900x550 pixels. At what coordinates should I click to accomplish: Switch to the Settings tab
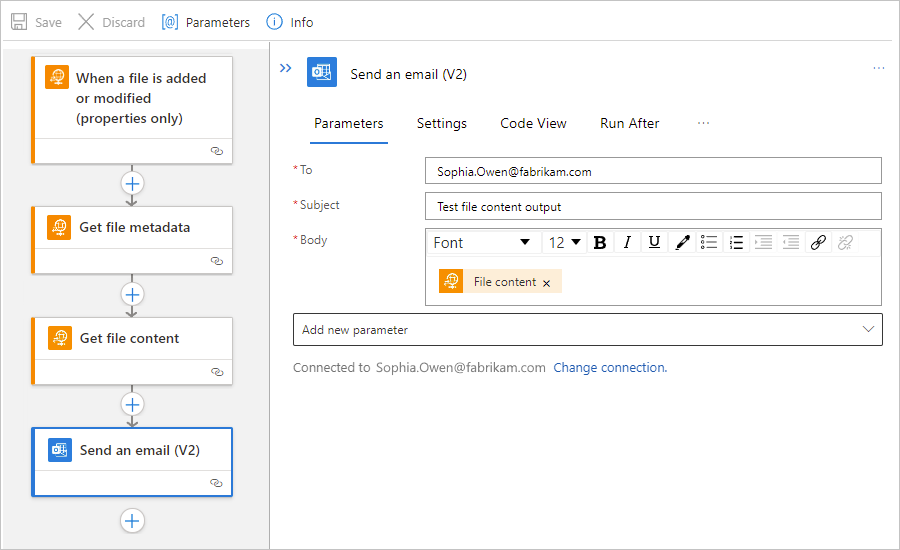[x=441, y=123]
